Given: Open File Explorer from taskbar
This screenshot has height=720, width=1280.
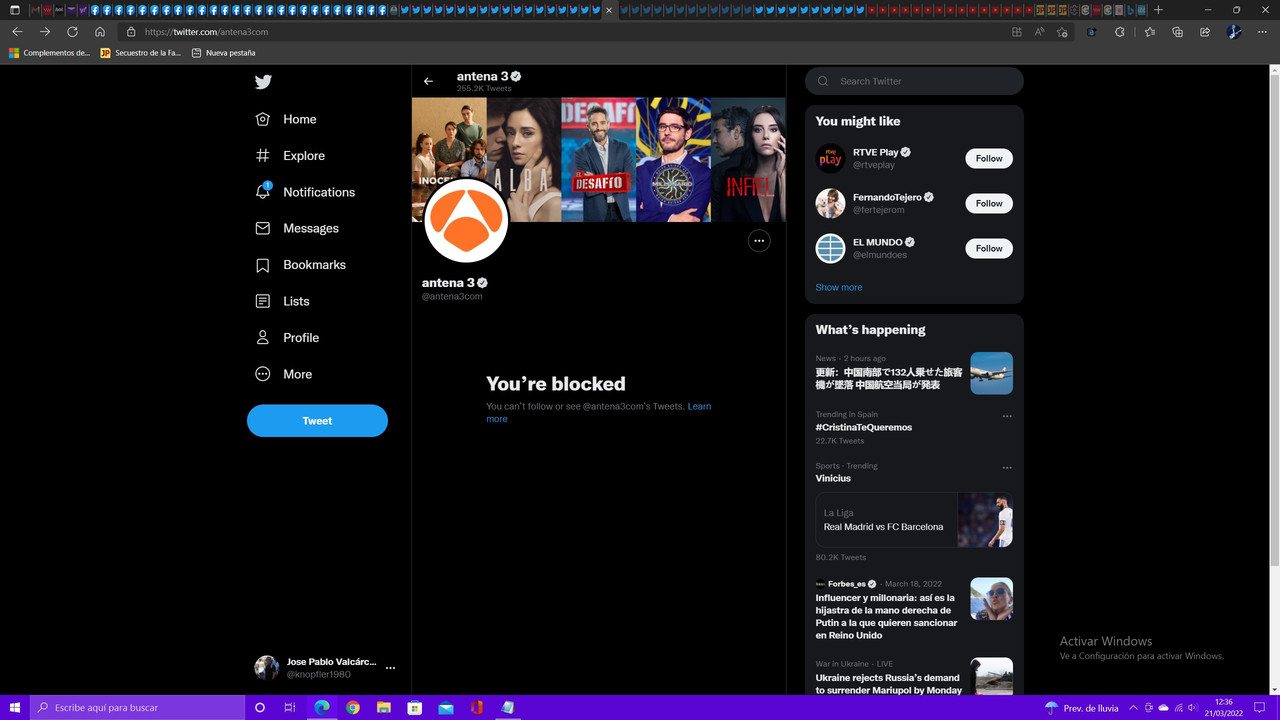Looking at the screenshot, I should click(383, 707).
